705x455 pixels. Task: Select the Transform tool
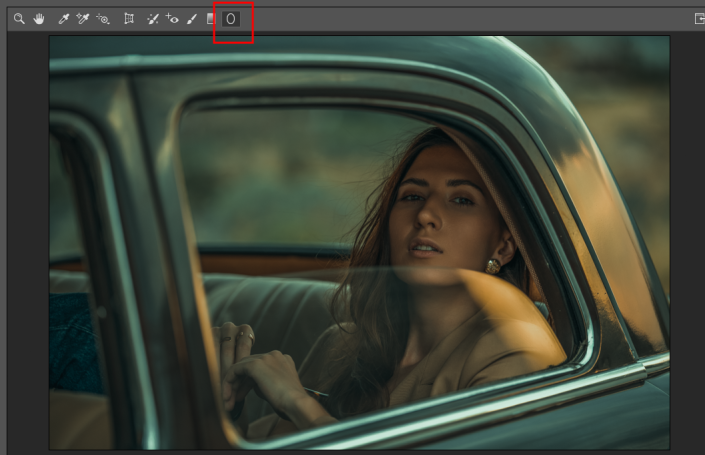pos(129,19)
